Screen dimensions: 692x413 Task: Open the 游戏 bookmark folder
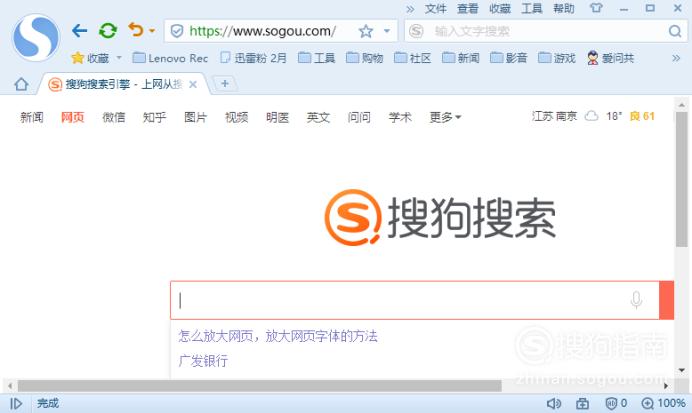[x=557, y=58]
